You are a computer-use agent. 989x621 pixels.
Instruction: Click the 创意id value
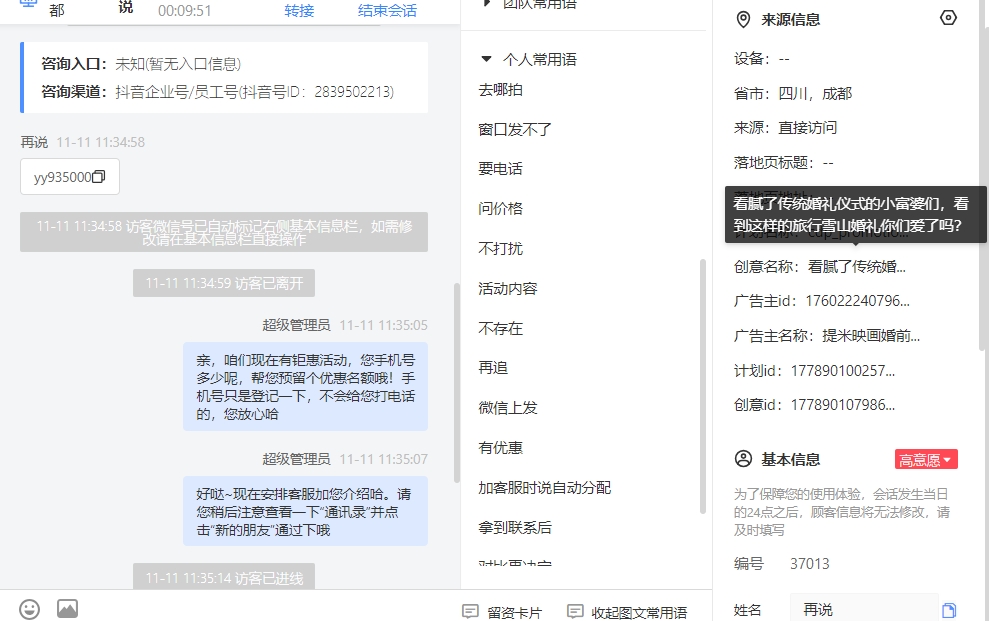pos(843,405)
